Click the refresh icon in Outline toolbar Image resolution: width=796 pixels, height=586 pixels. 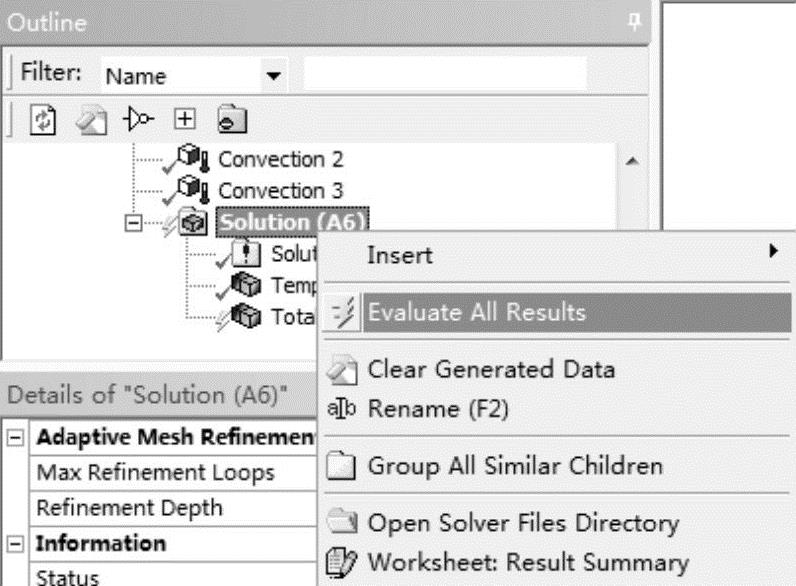point(43,119)
